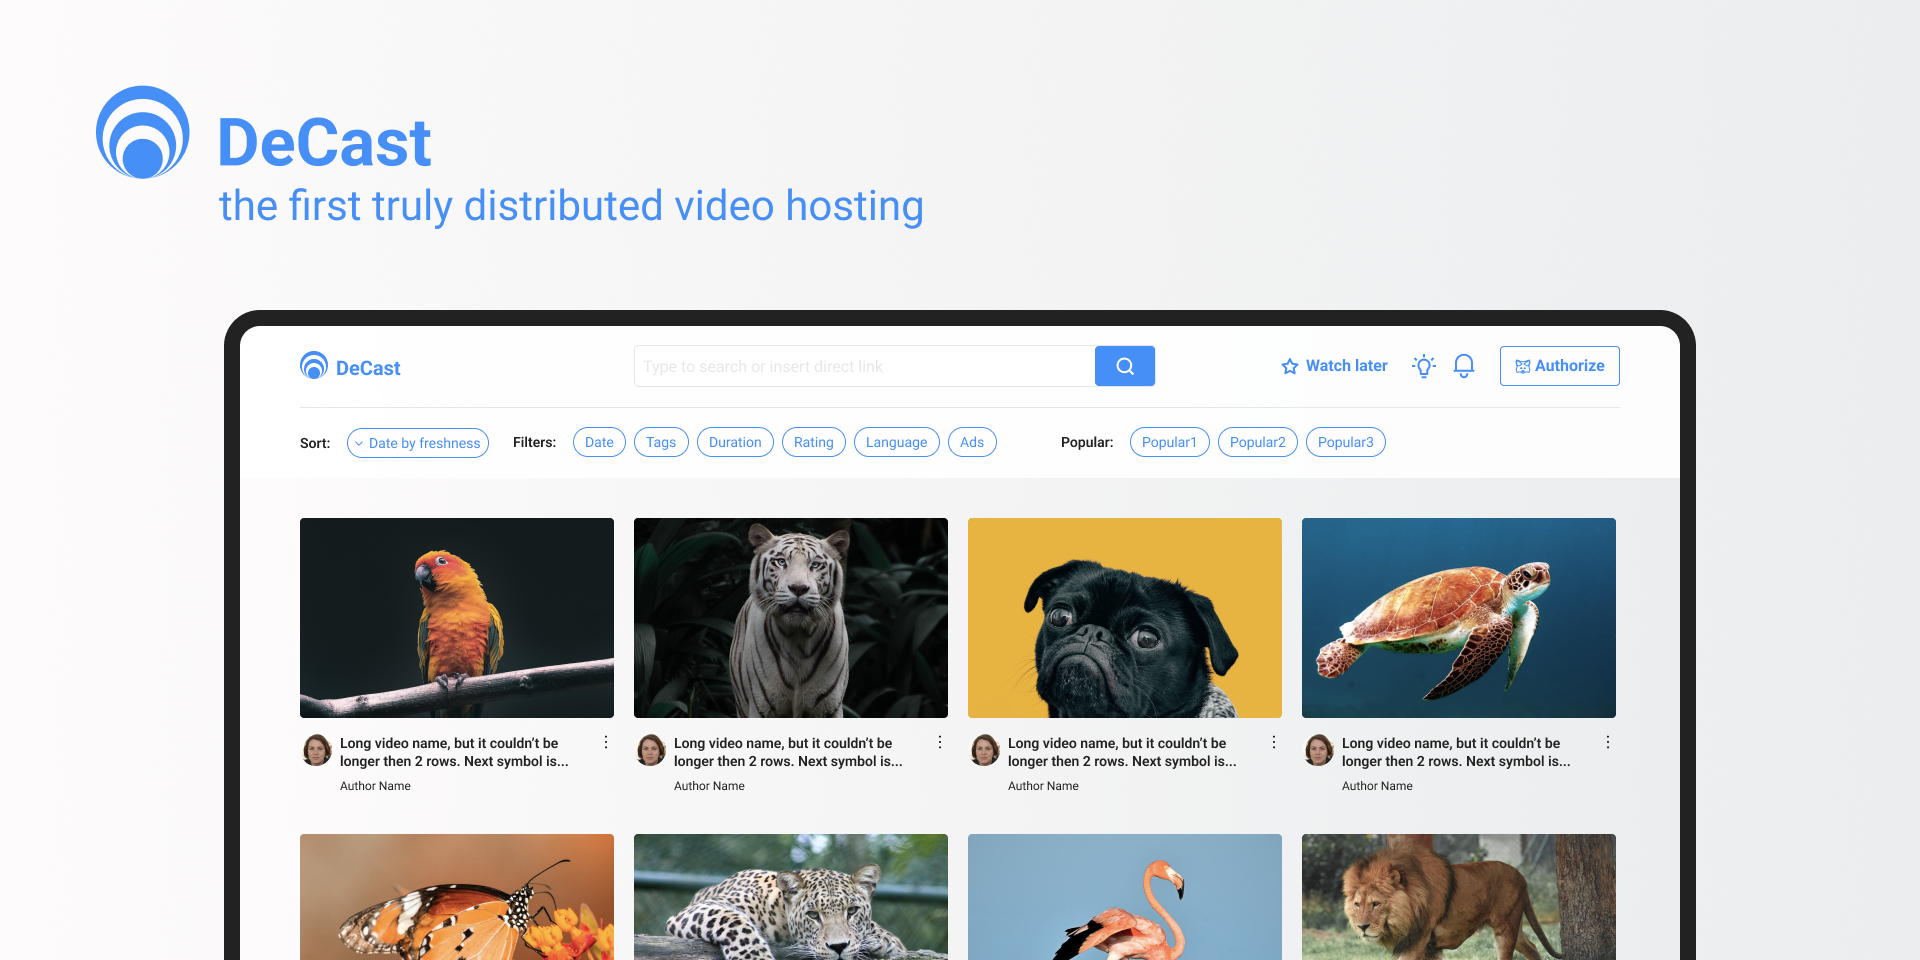Click Author Name under pug video
Image resolution: width=1920 pixels, height=960 pixels.
pyautogui.click(x=1043, y=786)
